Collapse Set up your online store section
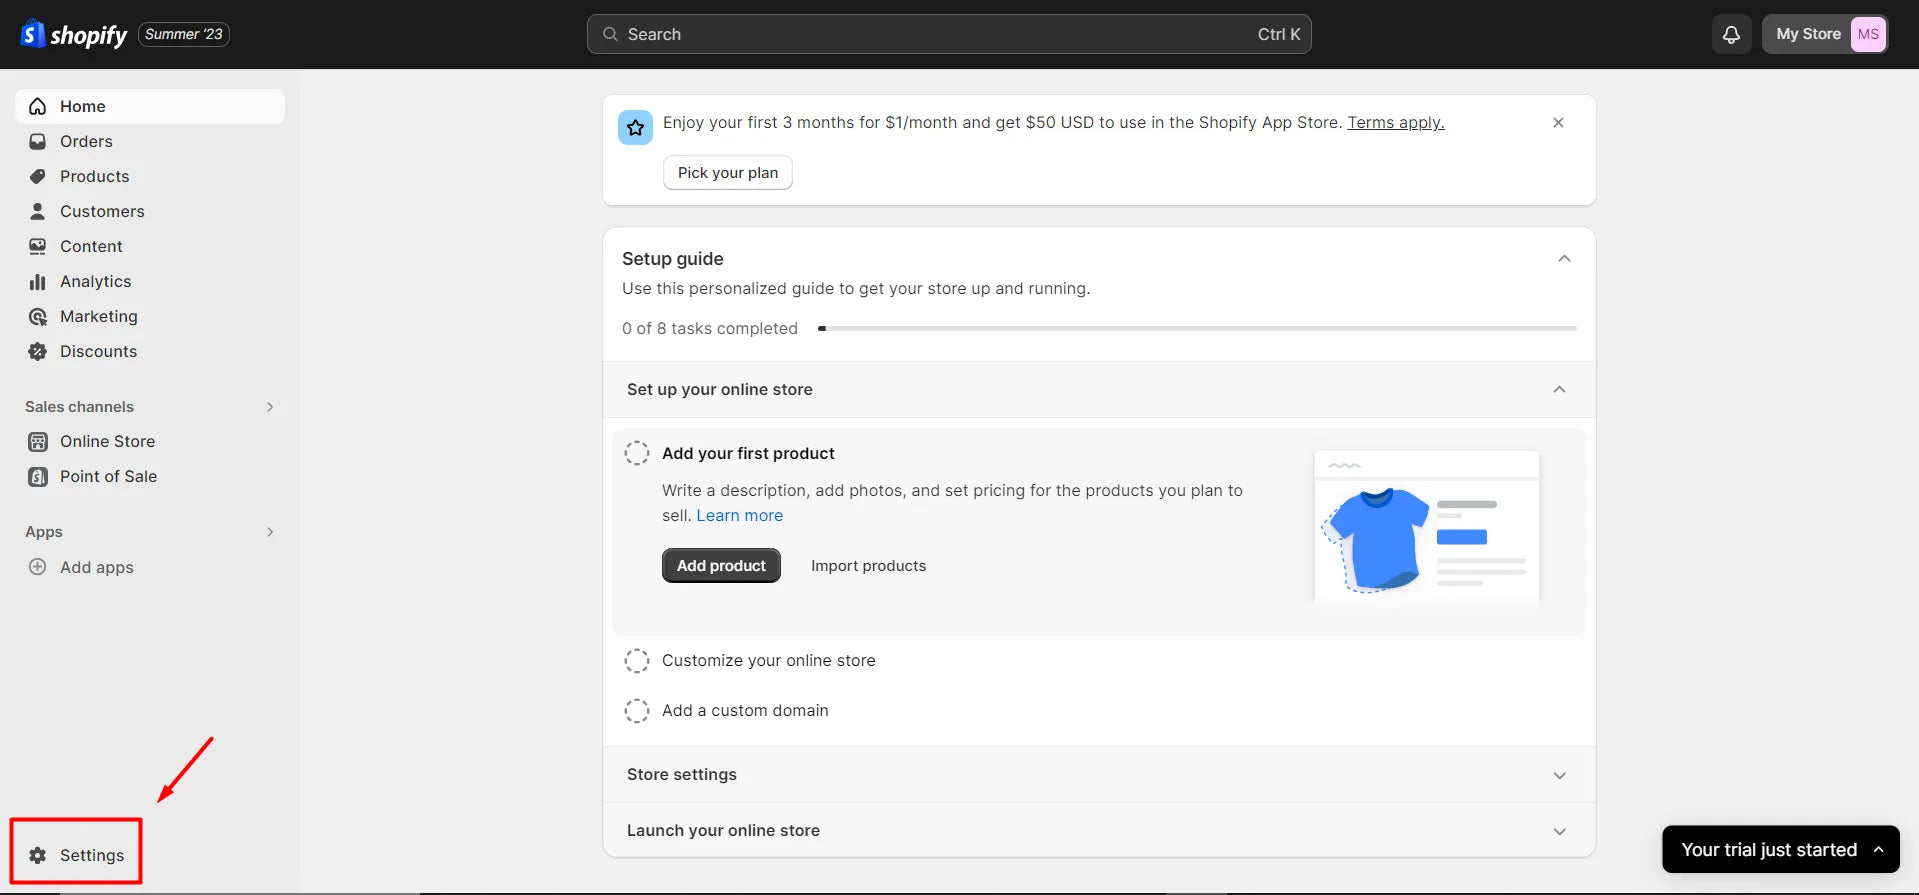 click(x=1559, y=389)
